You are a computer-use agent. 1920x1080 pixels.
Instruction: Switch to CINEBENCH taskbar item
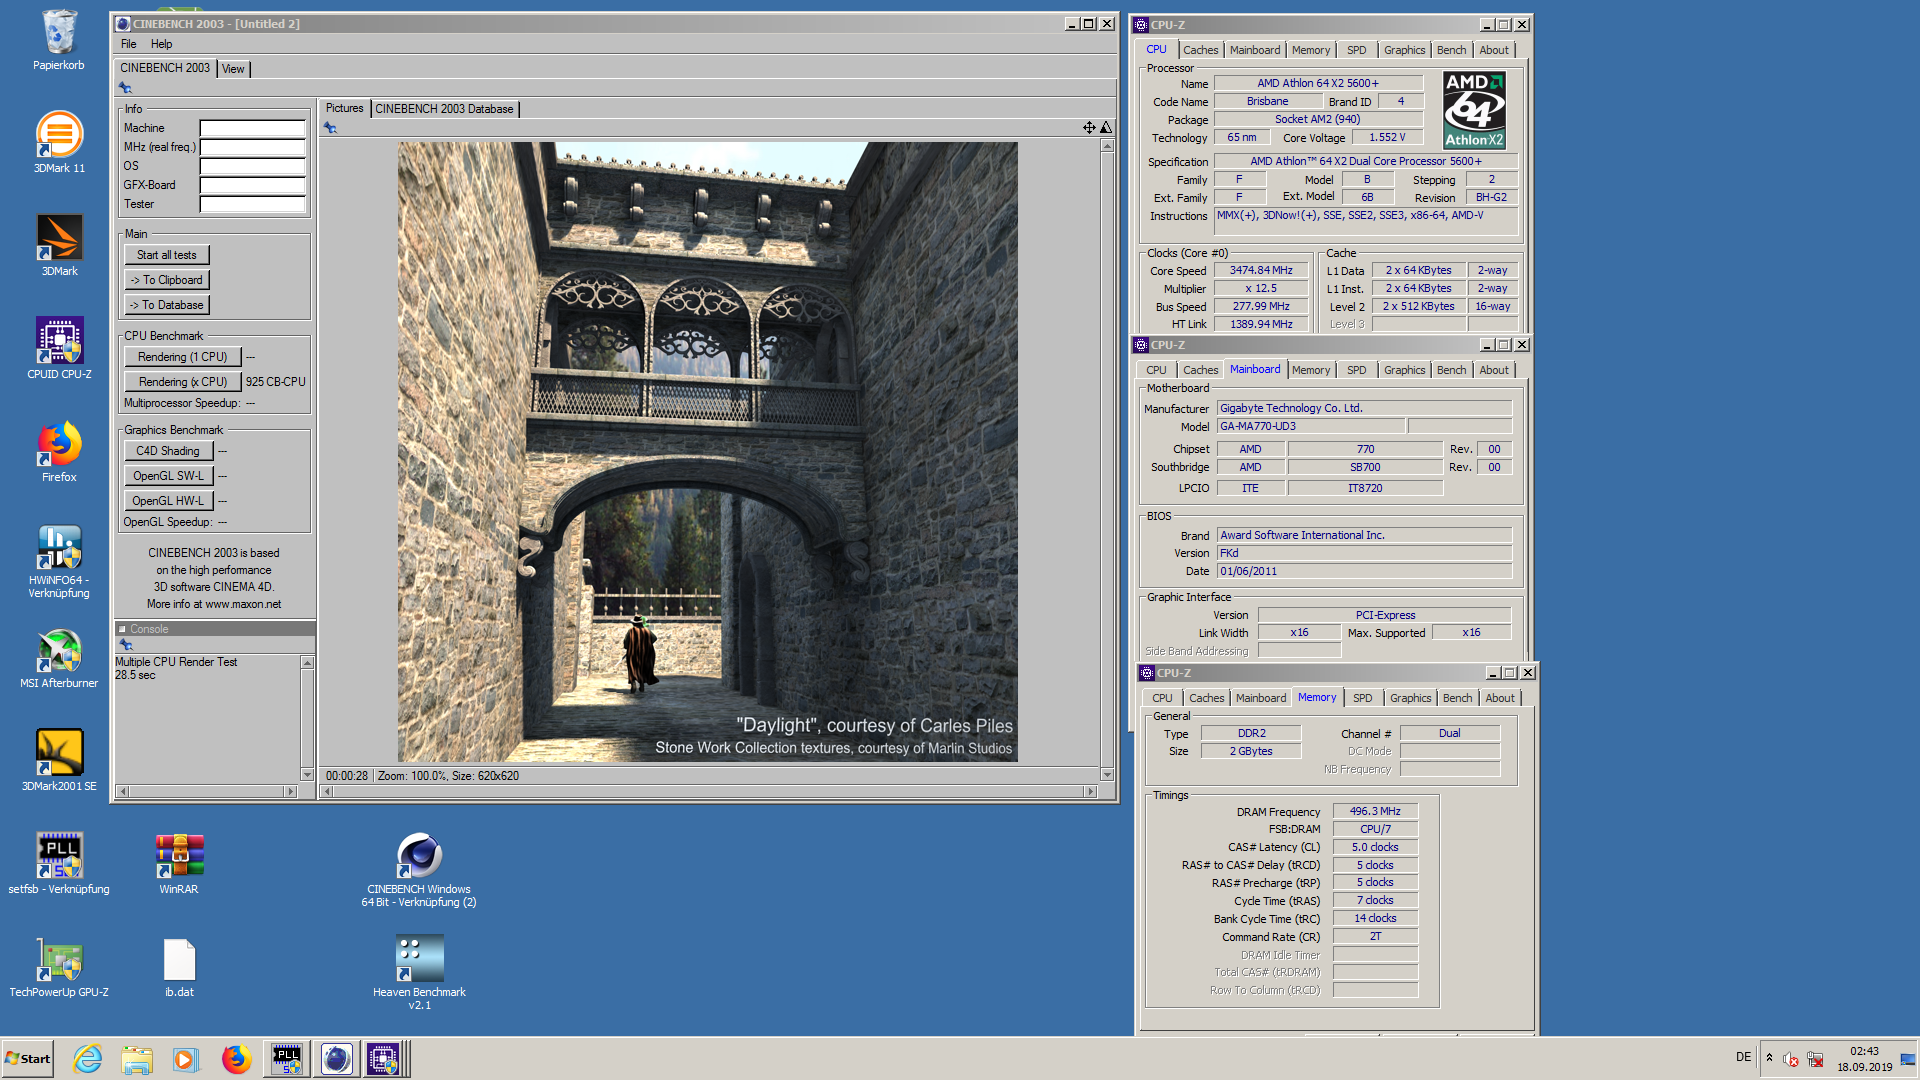[336, 1059]
